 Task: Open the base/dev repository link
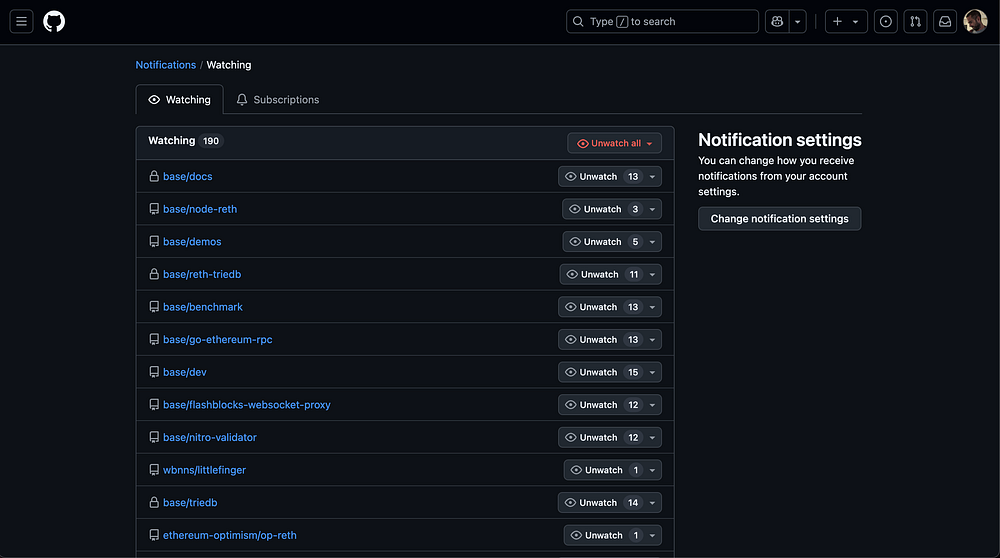click(x=184, y=372)
